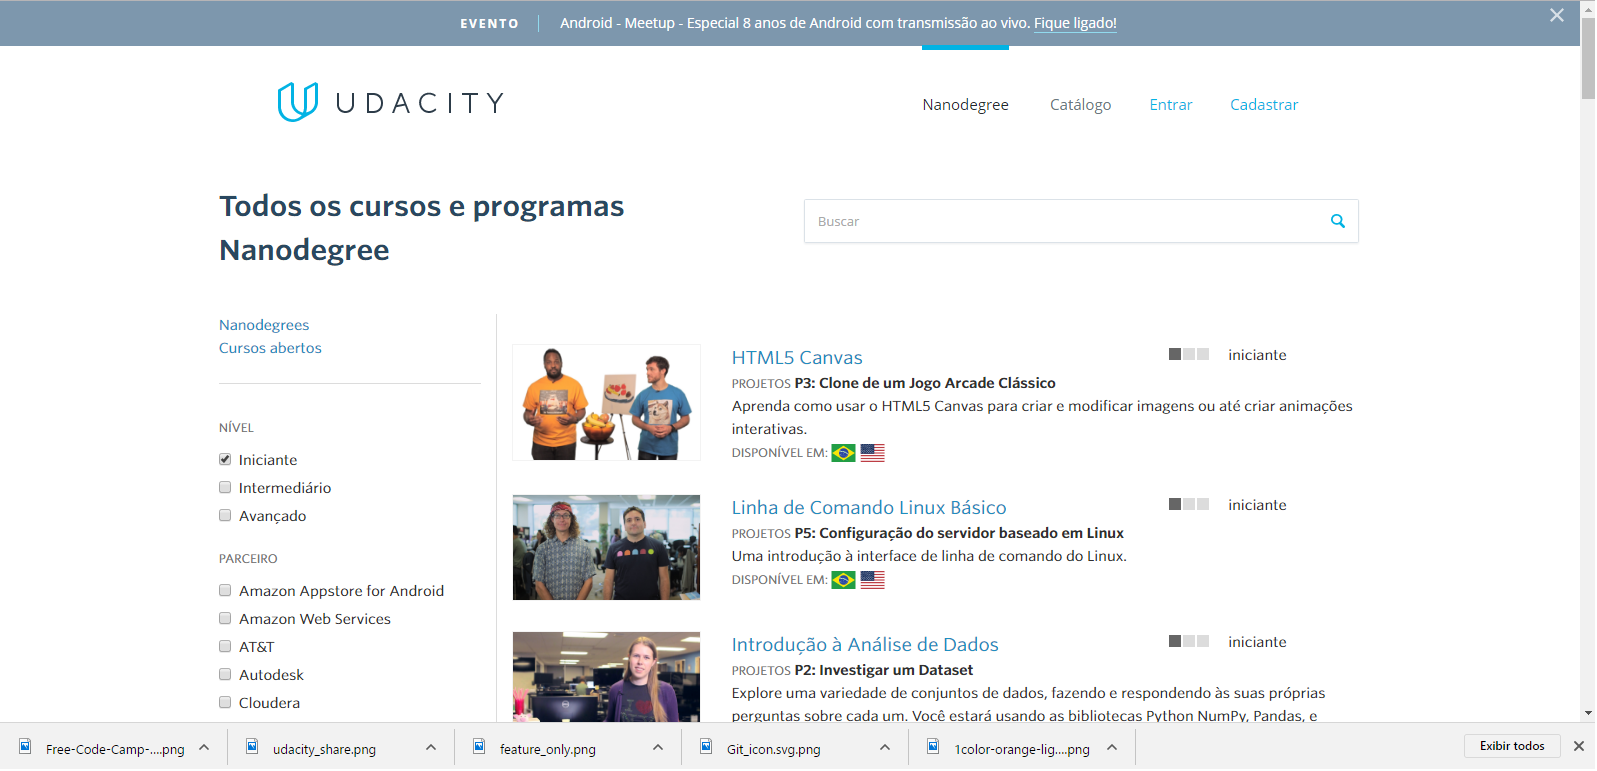Click 'P2: Investigar um Dataset' text

(884, 670)
